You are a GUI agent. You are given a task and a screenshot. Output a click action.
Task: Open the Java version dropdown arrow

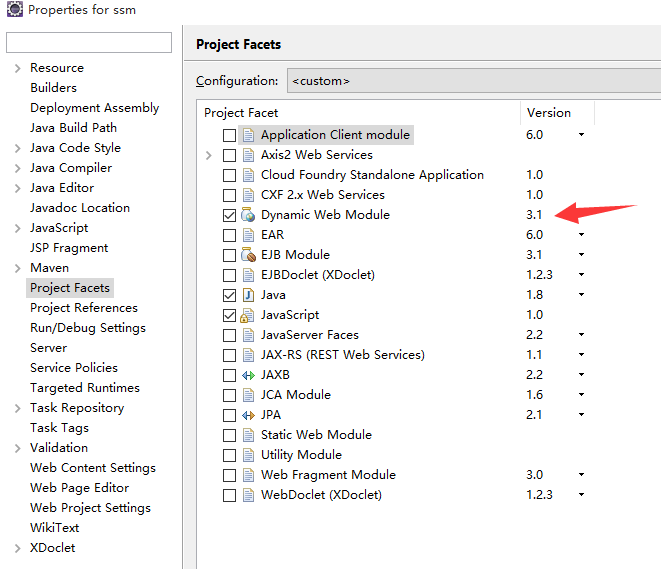pyautogui.click(x=581, y=295)
